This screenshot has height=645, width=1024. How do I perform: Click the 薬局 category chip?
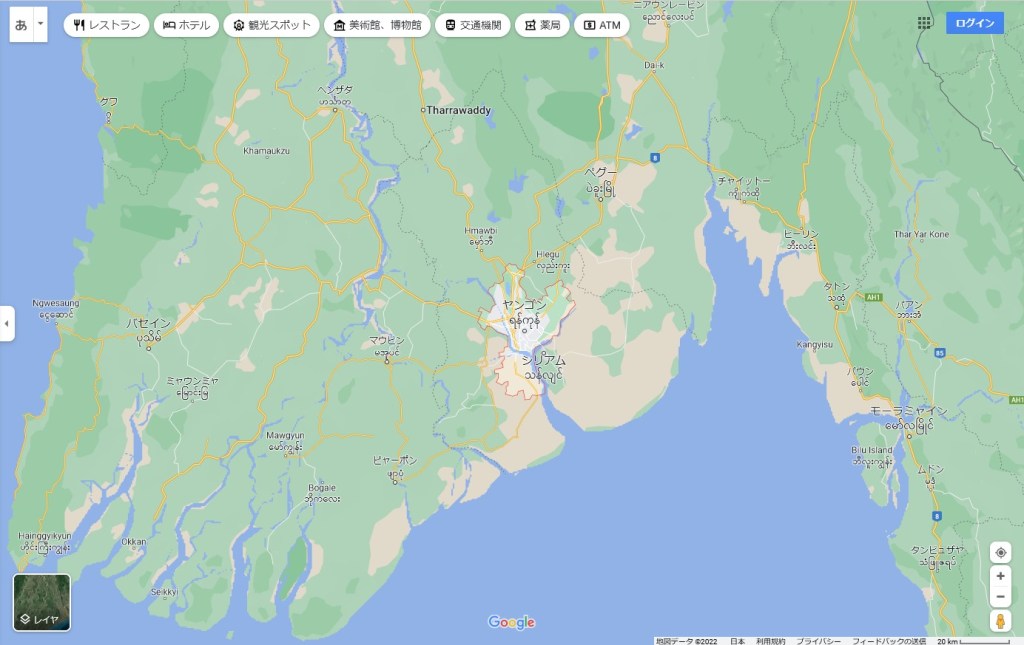click(542, 25)
